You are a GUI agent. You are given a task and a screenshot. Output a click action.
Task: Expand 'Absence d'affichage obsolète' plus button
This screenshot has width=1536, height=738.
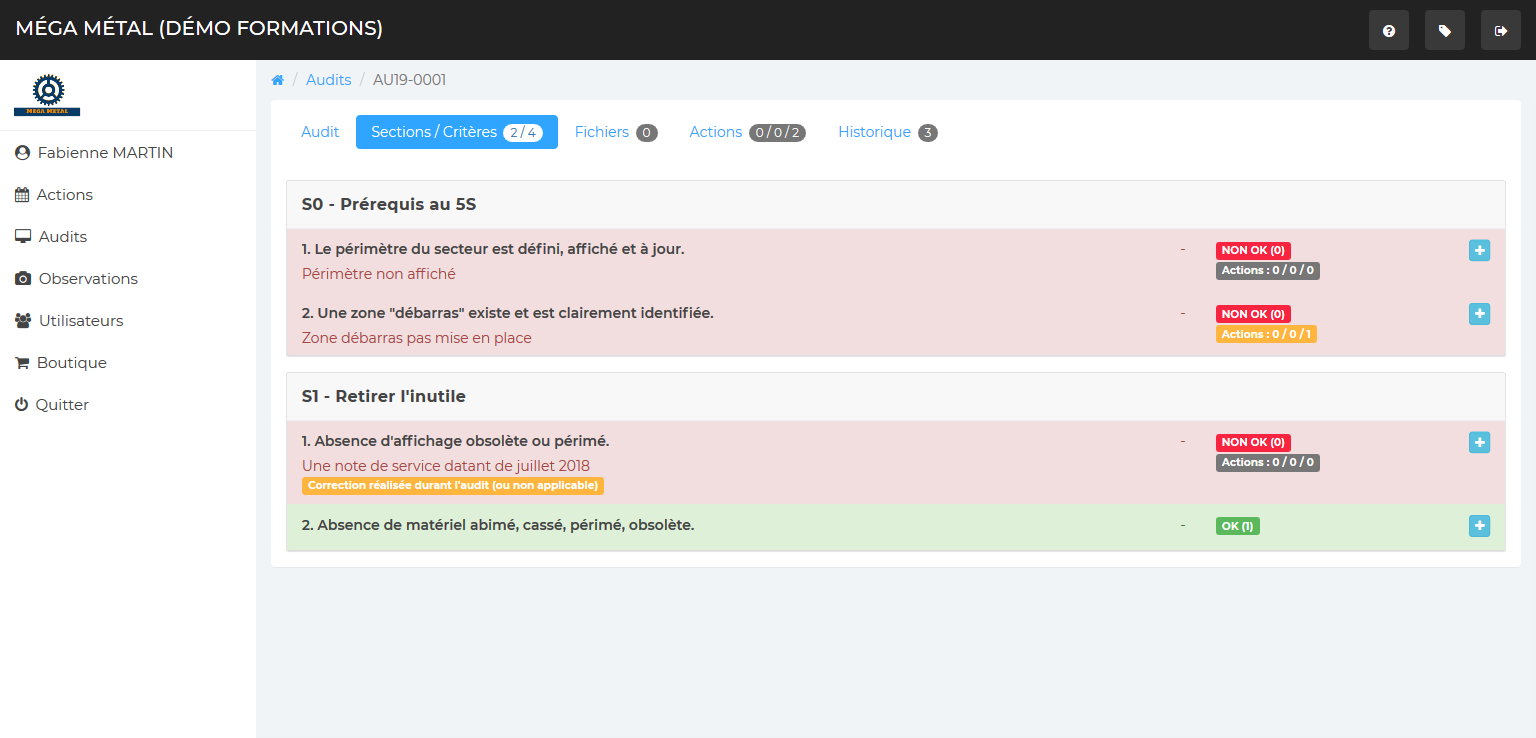coord(1479,442)
